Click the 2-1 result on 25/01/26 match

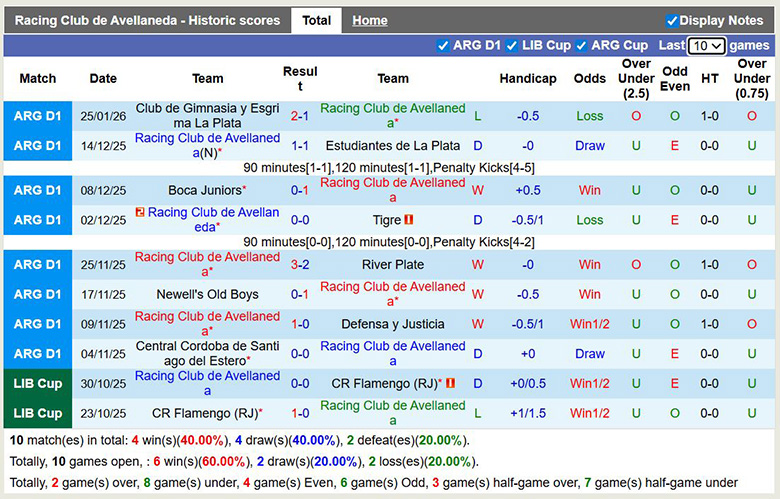[300, 116]
